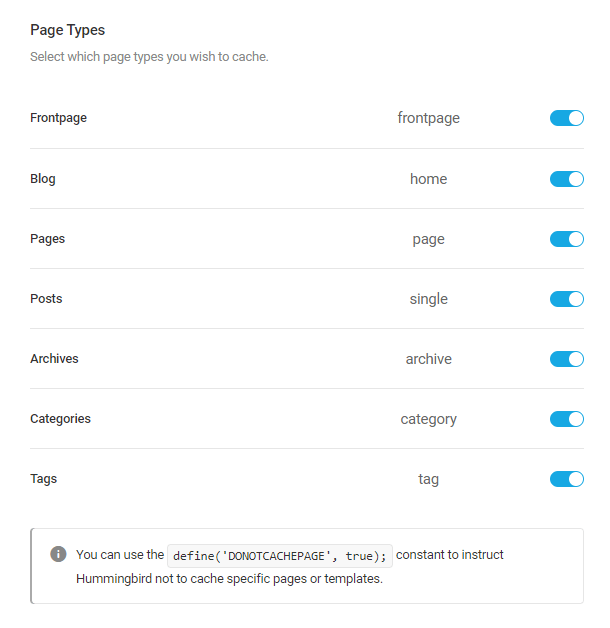Click 'Hummingbird not to cache' notice text

230,579
